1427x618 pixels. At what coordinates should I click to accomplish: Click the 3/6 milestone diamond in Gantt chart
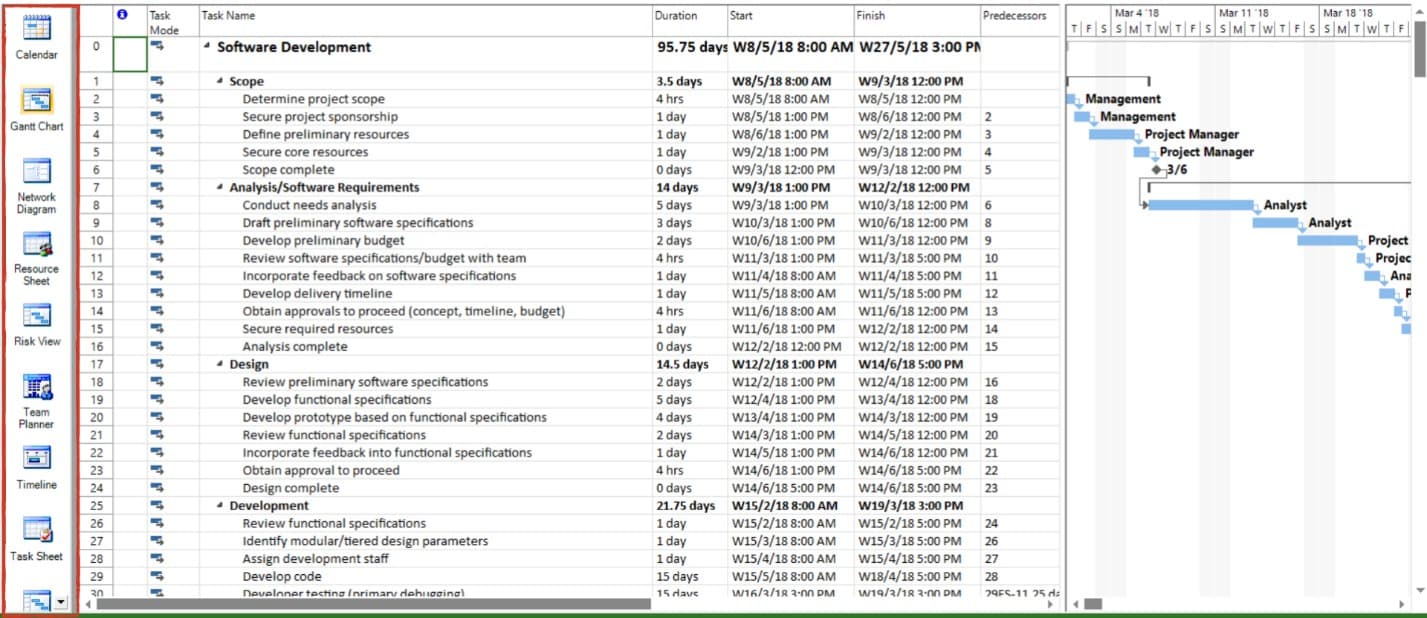[1158, 170]
